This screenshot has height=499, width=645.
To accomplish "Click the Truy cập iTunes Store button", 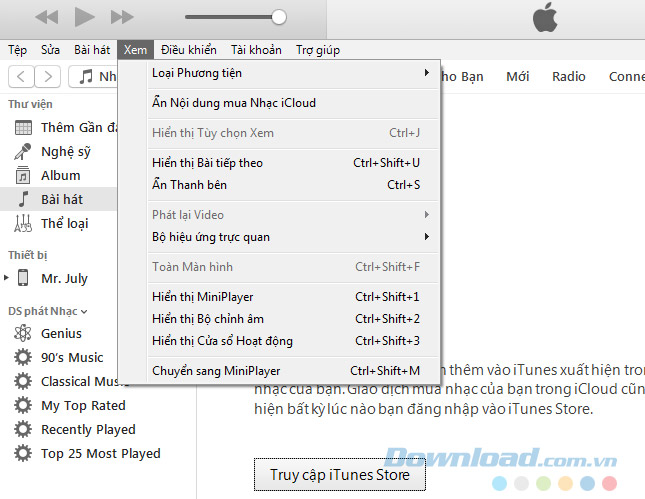I will point(339,475).
